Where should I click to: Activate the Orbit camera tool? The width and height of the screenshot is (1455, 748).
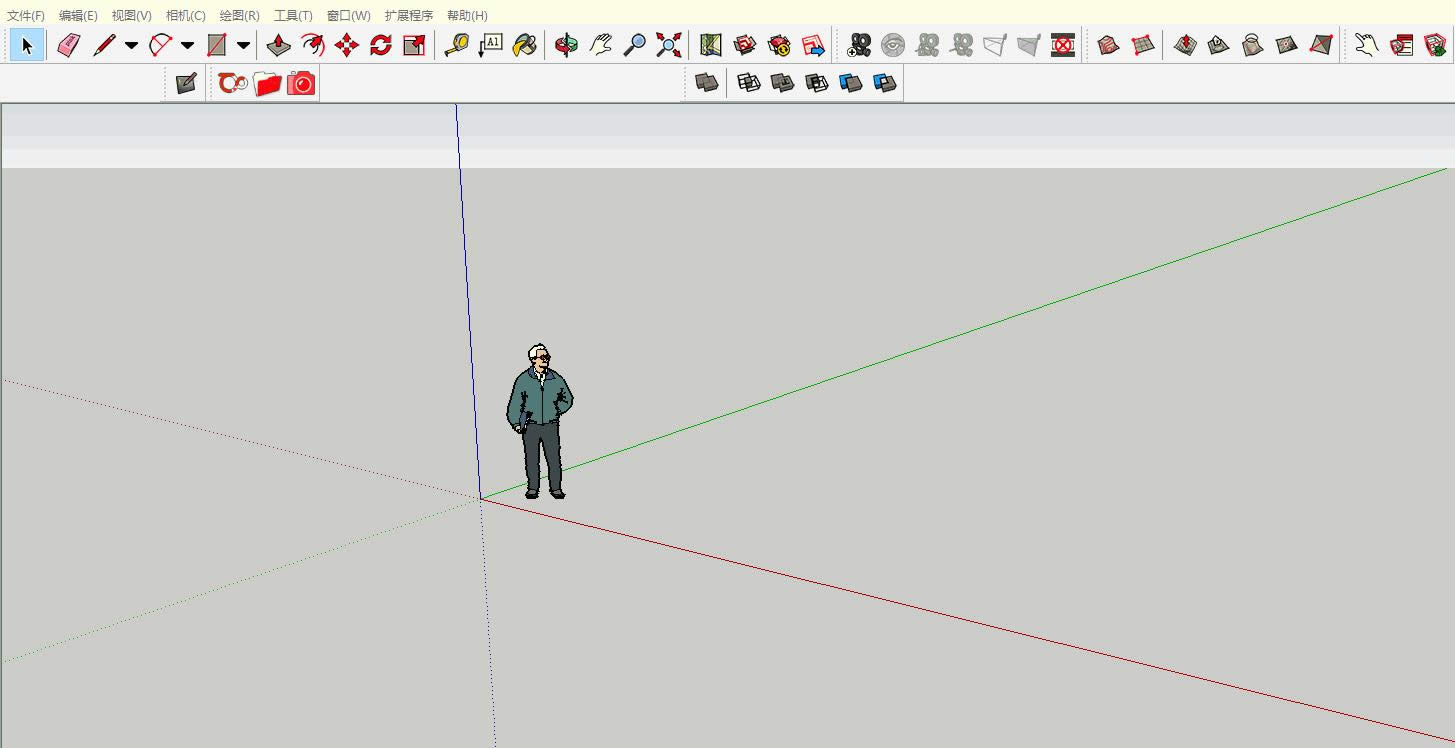[567, 45]
